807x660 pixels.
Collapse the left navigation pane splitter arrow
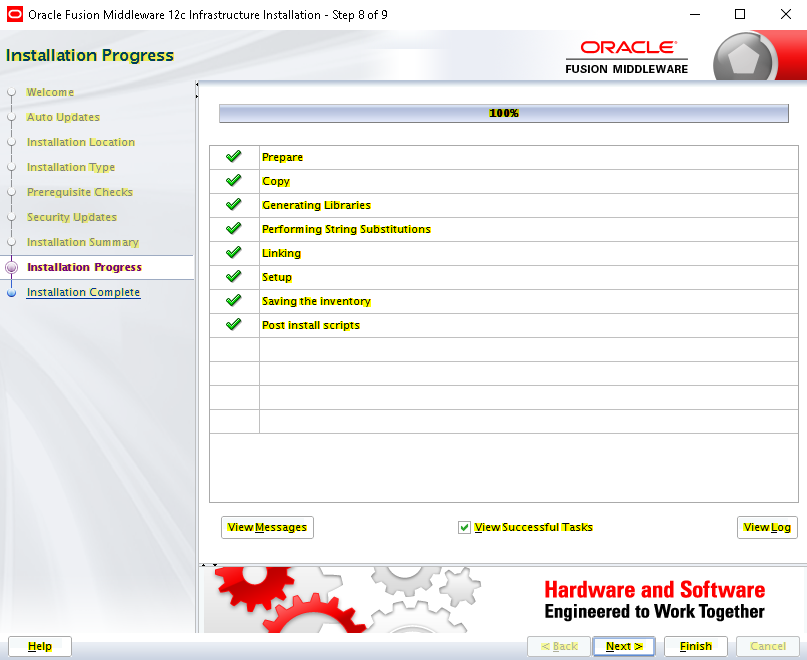(x=197, y=84)
